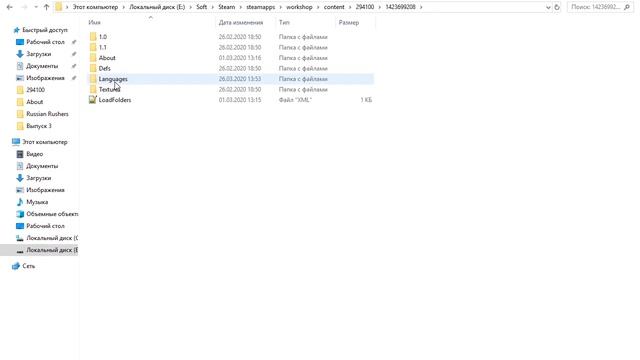Click pin icon next to Изображения
The width and height of the screenshot is (640, 360).
[74, 78]
